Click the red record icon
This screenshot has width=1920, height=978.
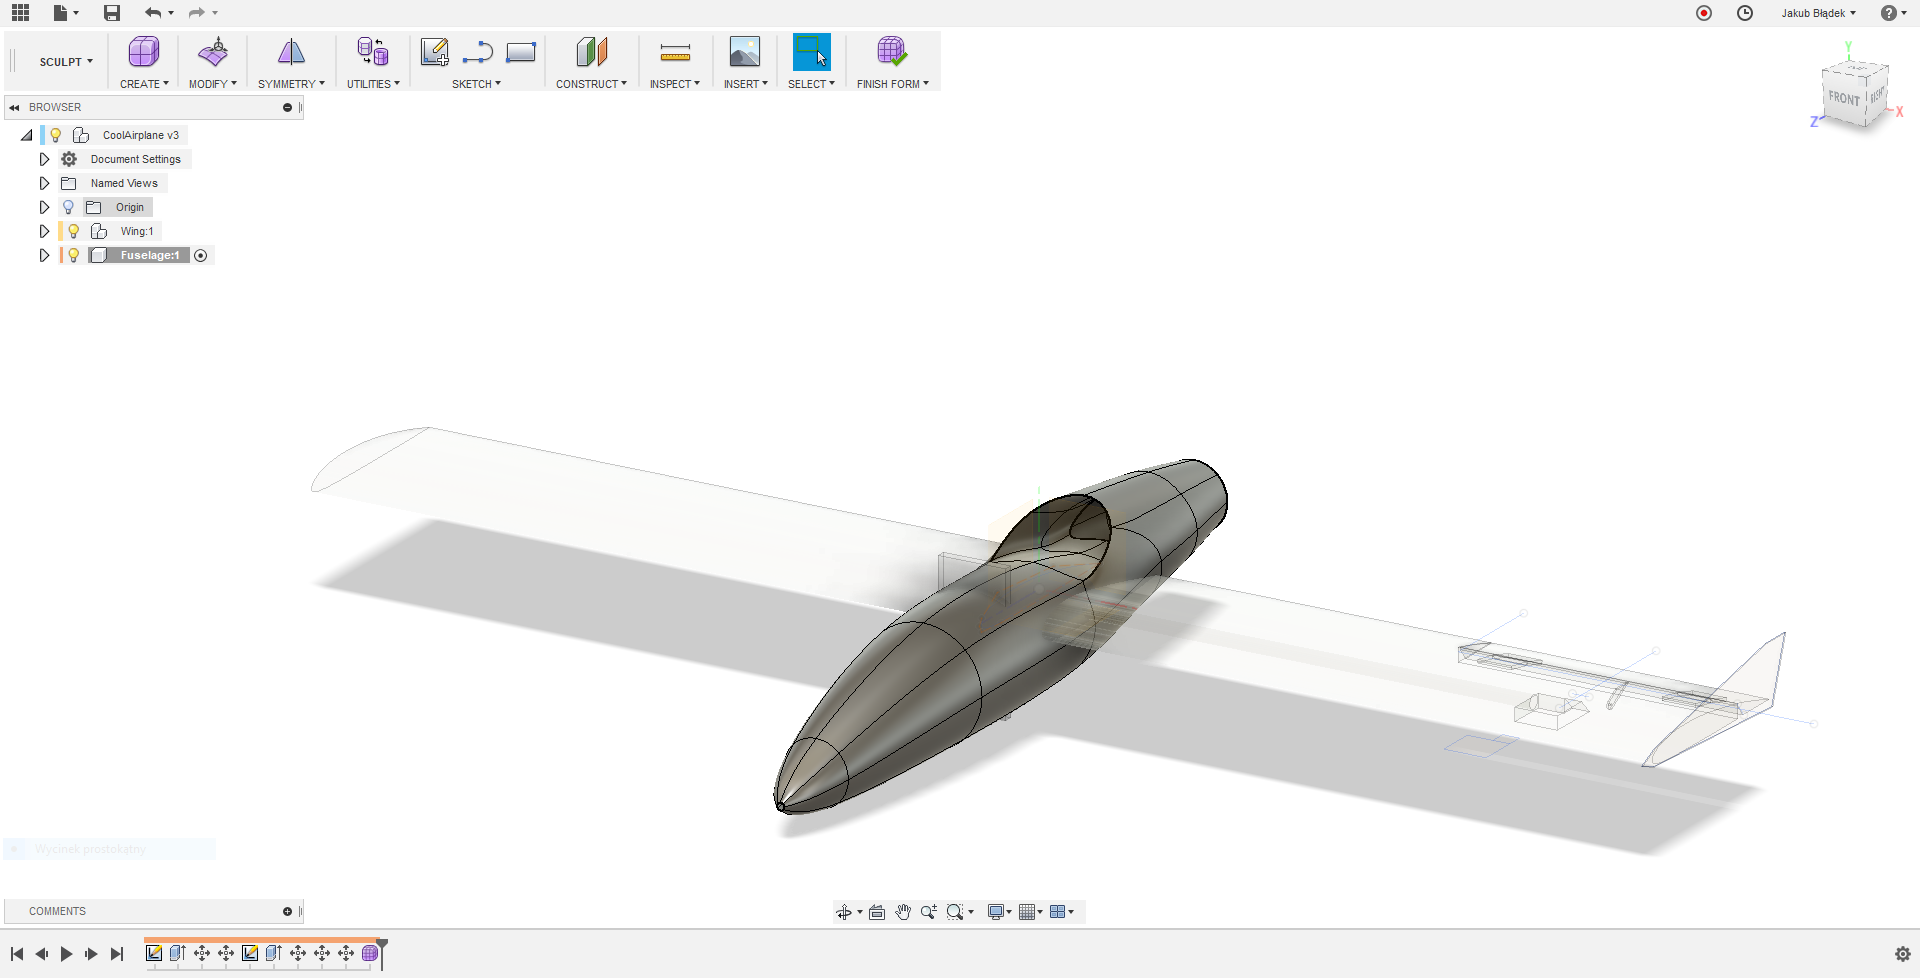pyautogui.click(x=1704, y=13)
